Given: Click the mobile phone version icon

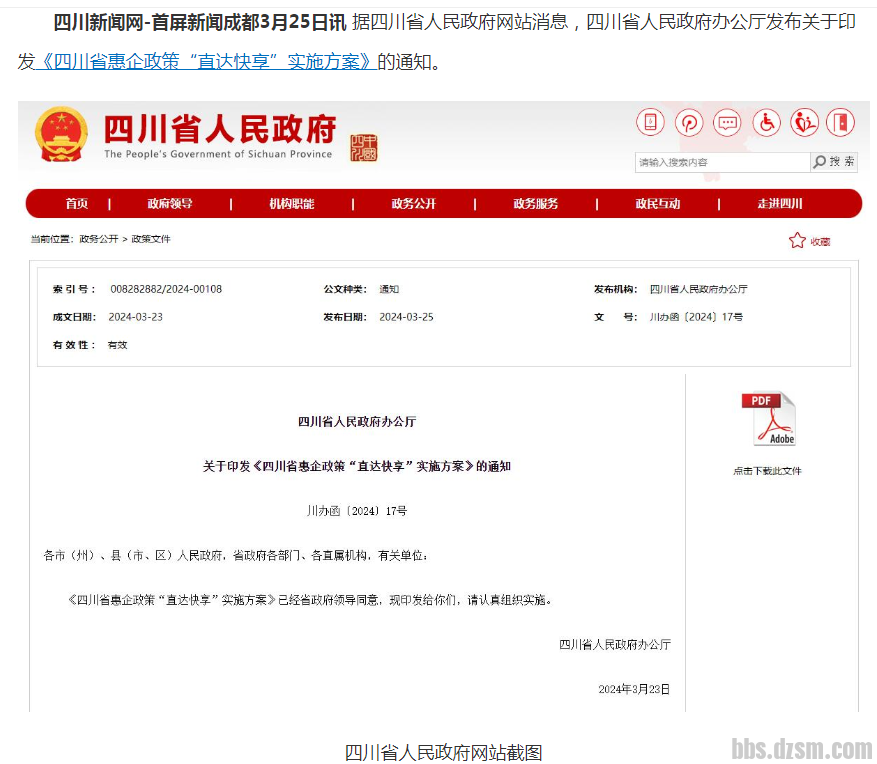Looking at the screenshot, I should pyautogui.click(x=650, y=123).
